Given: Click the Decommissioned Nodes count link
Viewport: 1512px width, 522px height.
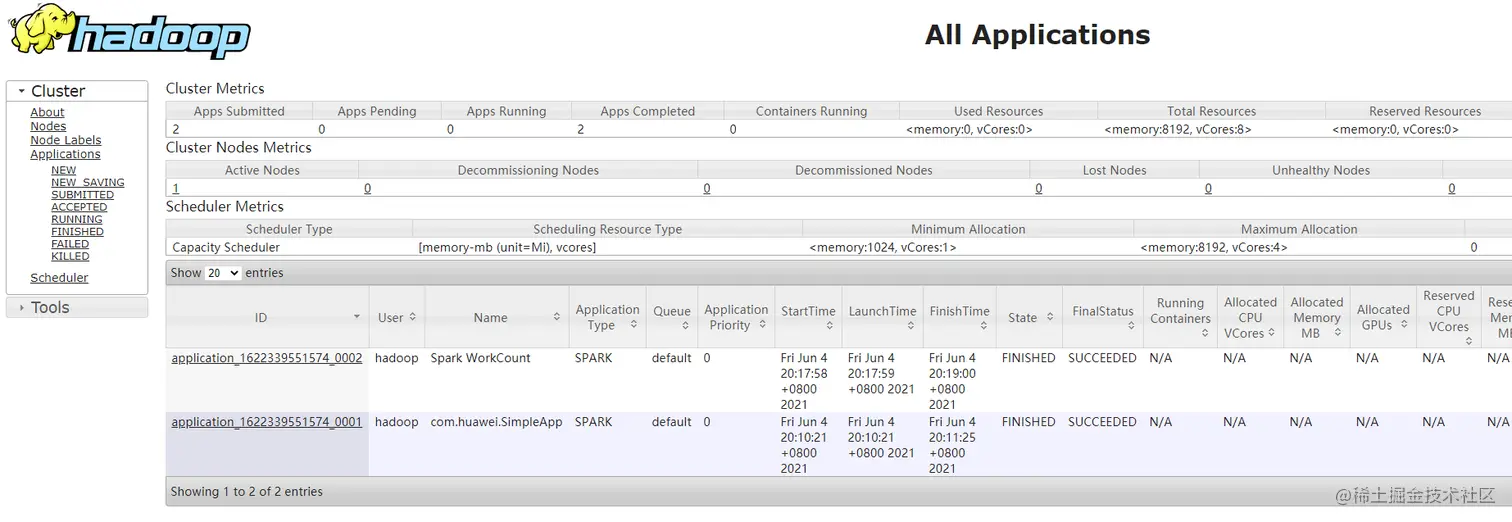Looking at the screenshot, I should [x=707, y=188].
